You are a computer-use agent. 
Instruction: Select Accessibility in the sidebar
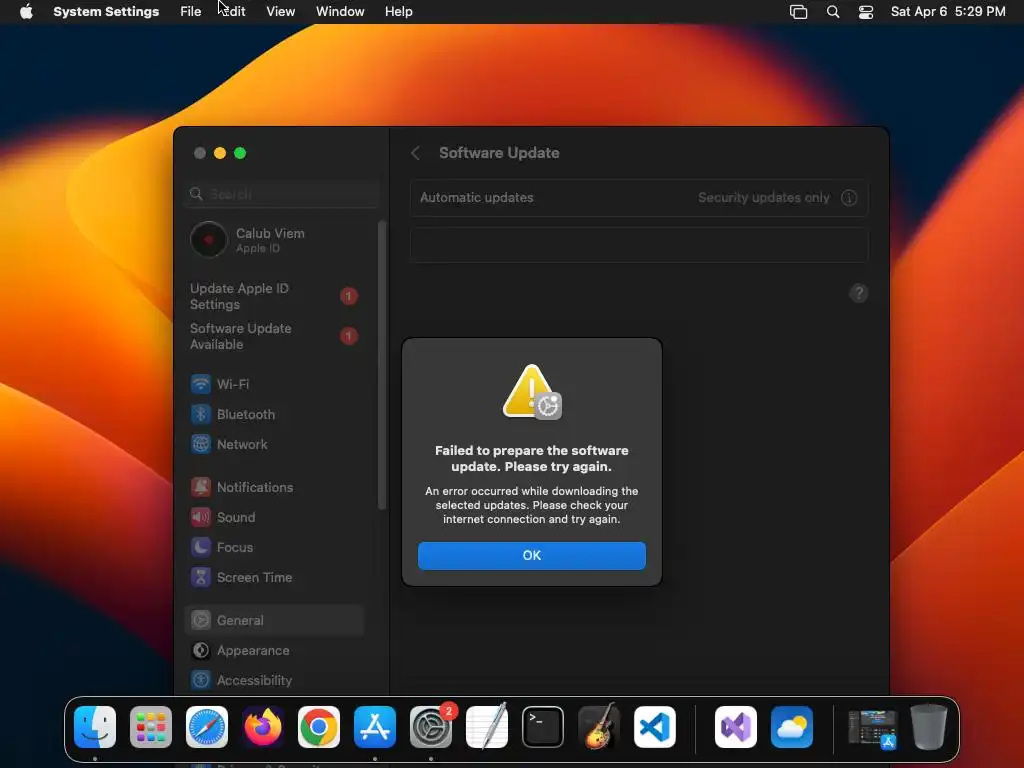[274, 680]
